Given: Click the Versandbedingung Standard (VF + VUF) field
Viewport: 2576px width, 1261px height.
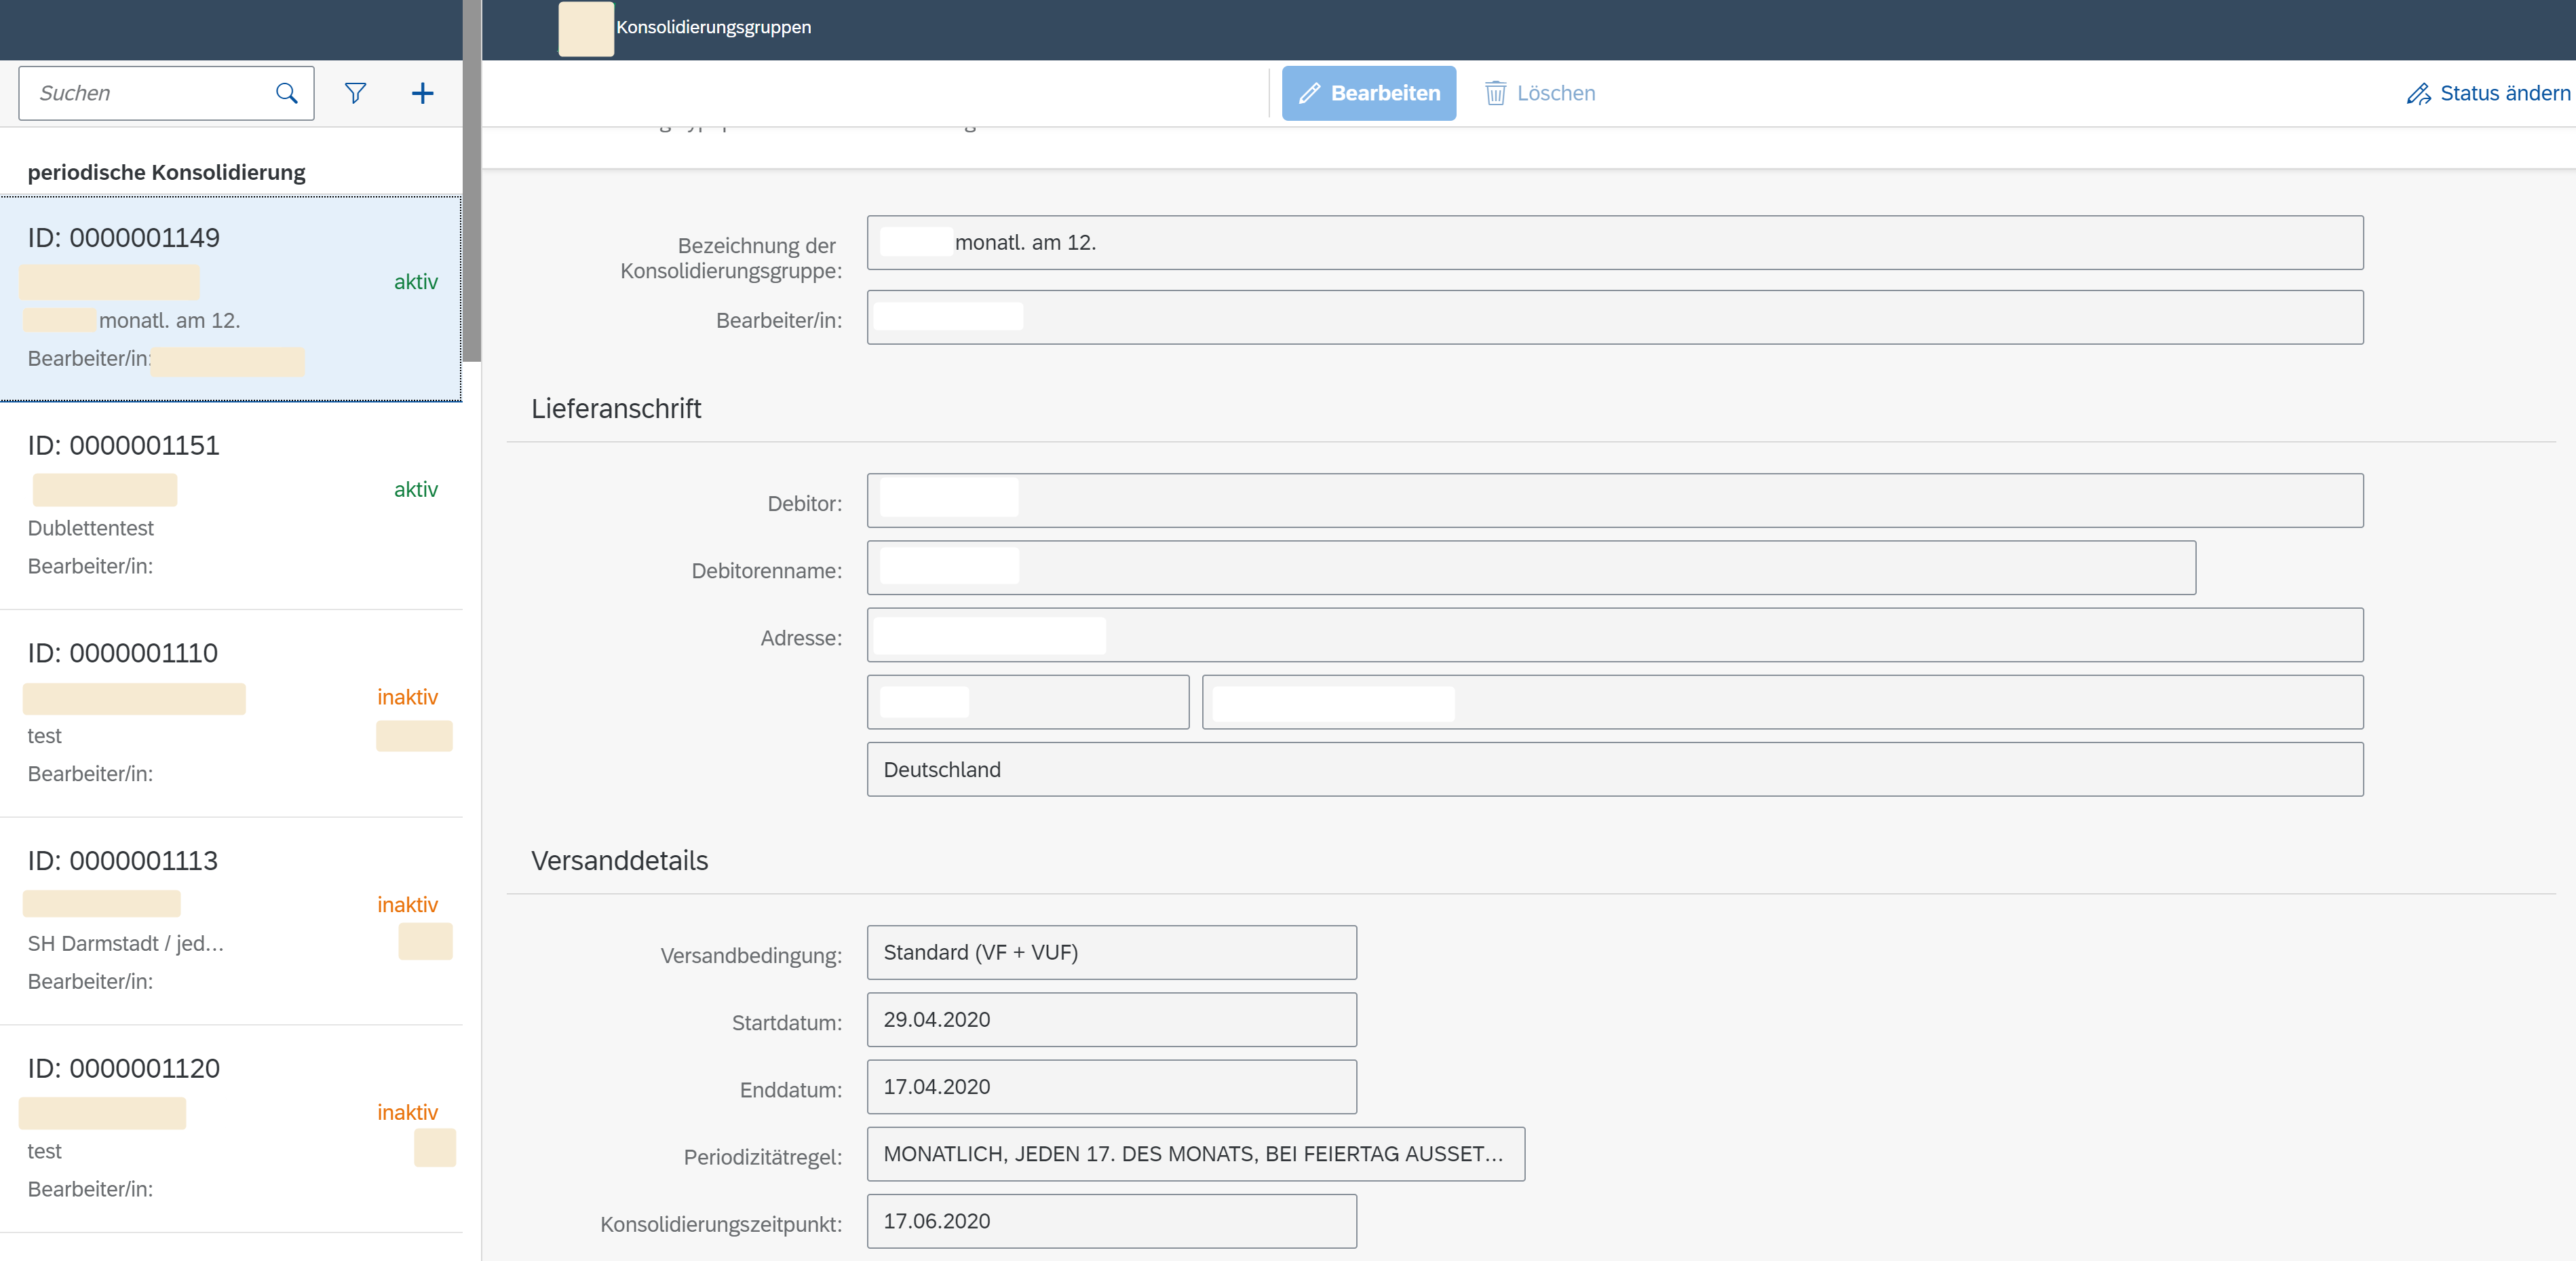Looking at the screenshot, I should 1112,952.
